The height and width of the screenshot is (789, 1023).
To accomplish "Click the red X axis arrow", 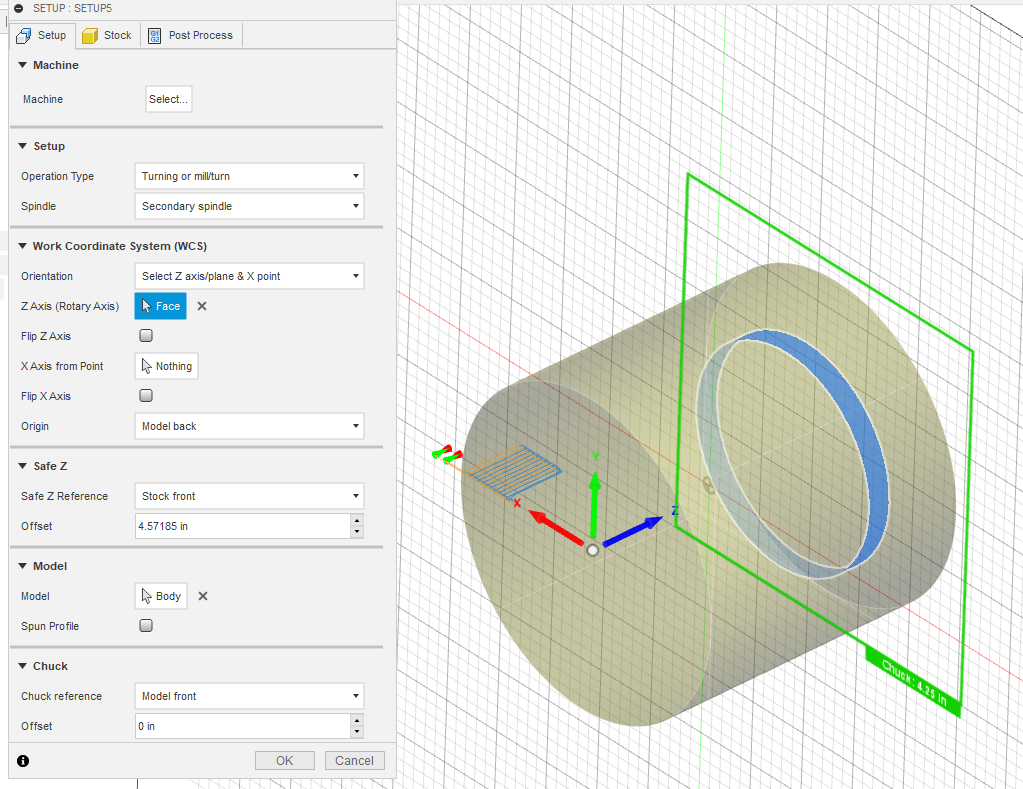I will [x=556, y=527].
